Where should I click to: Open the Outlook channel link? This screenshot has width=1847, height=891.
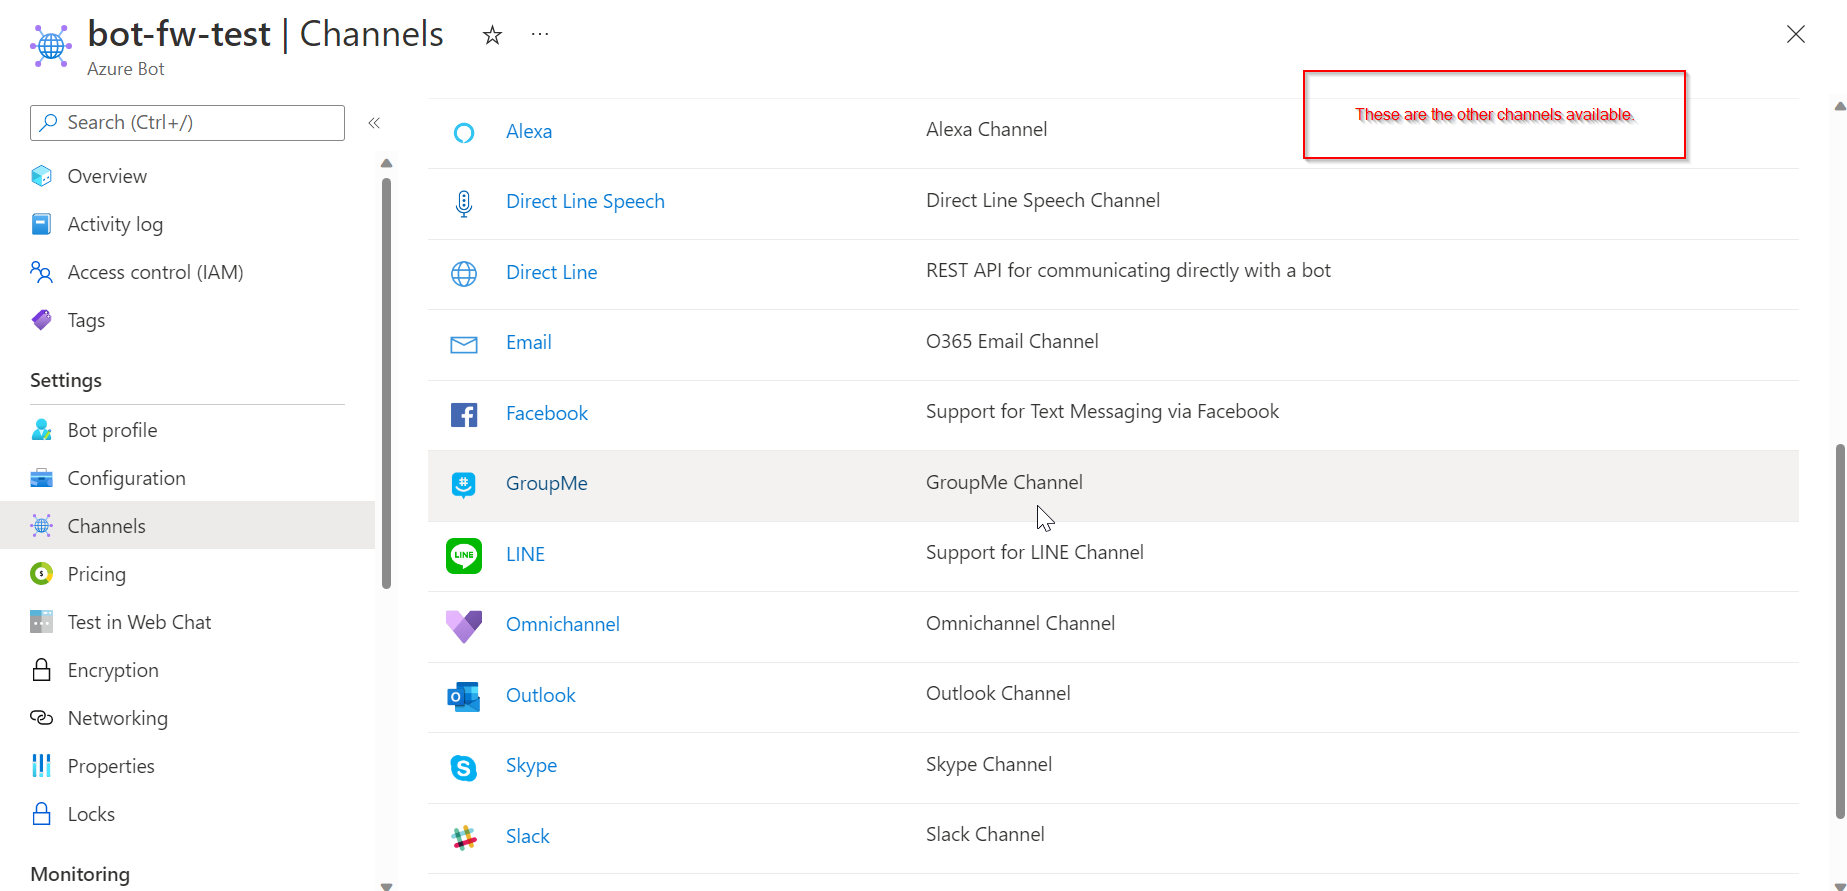540,695
